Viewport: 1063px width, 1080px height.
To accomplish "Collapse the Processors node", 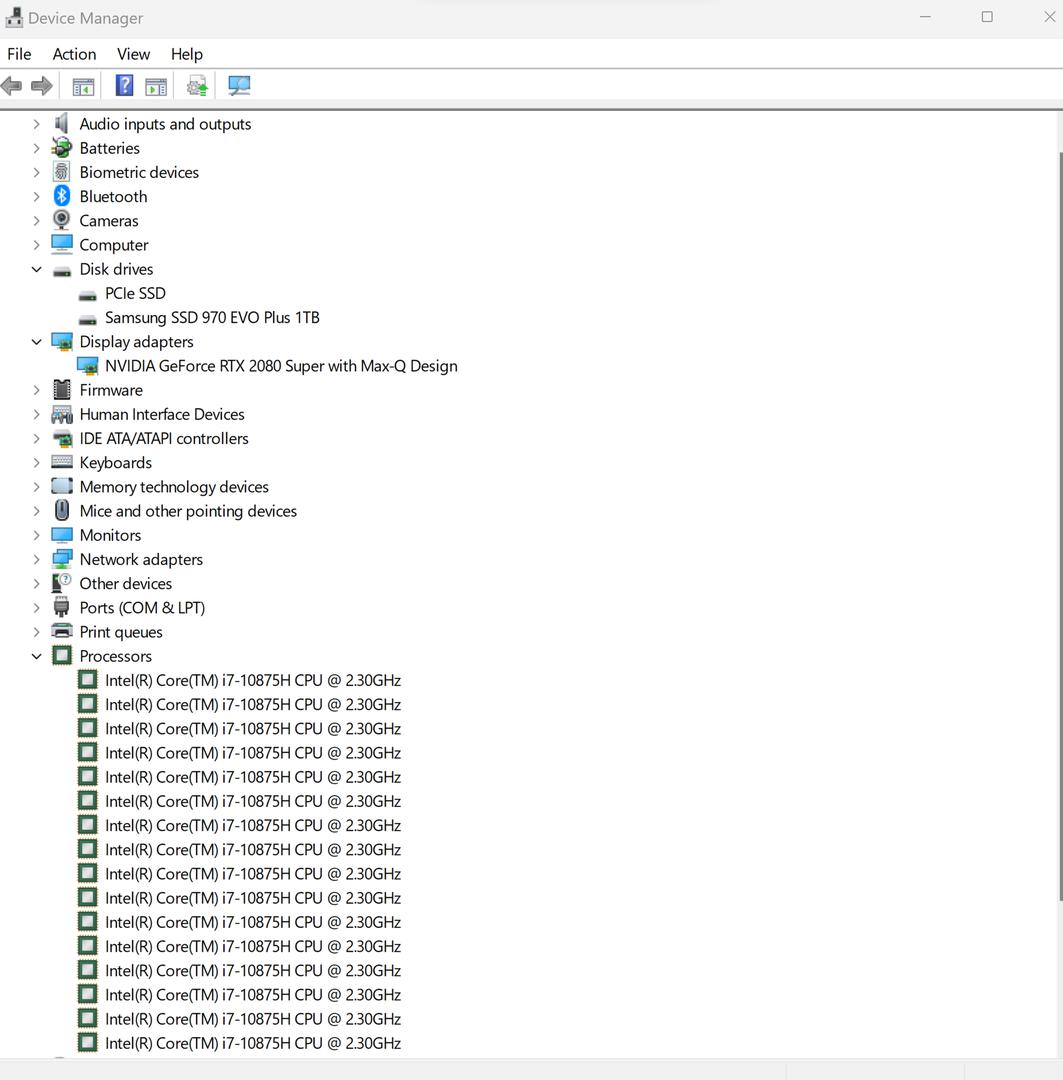I will (37, 656).
